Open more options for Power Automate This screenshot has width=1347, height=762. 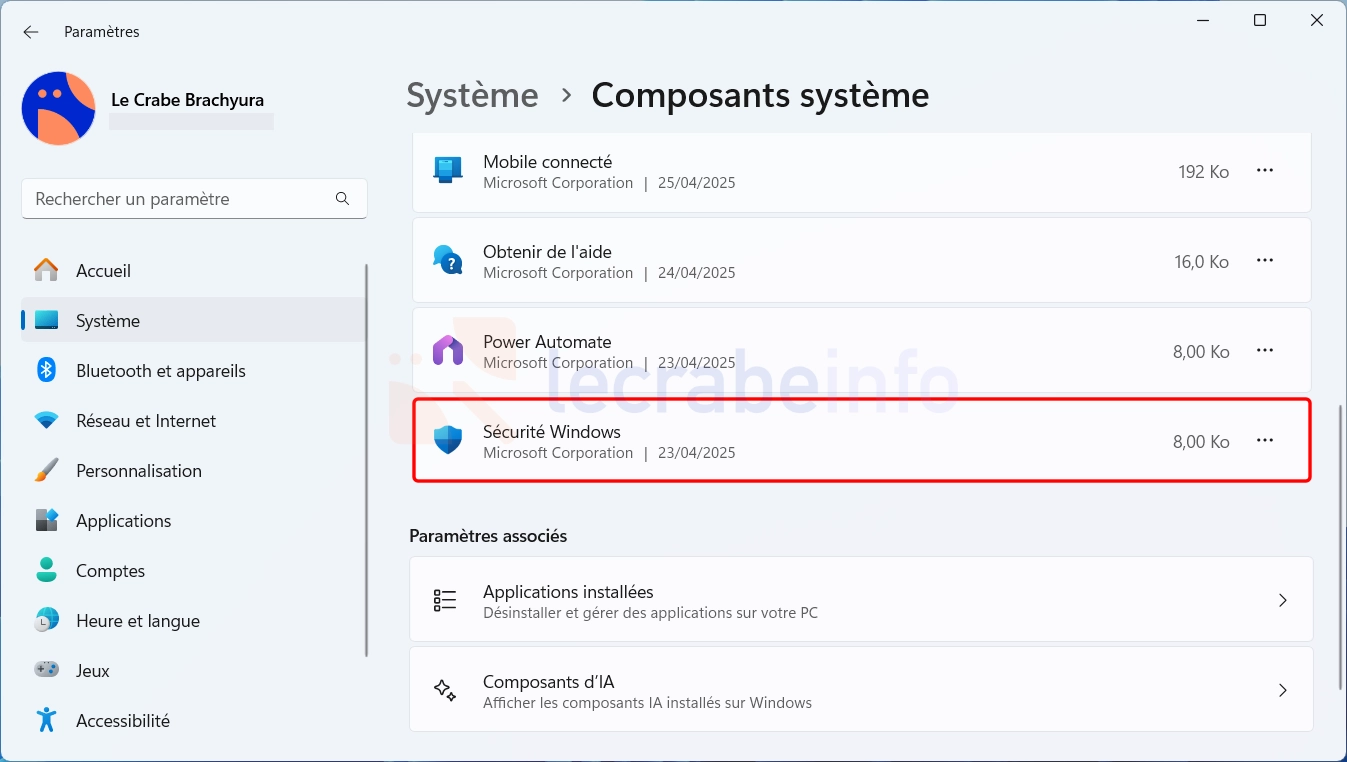1264,351
